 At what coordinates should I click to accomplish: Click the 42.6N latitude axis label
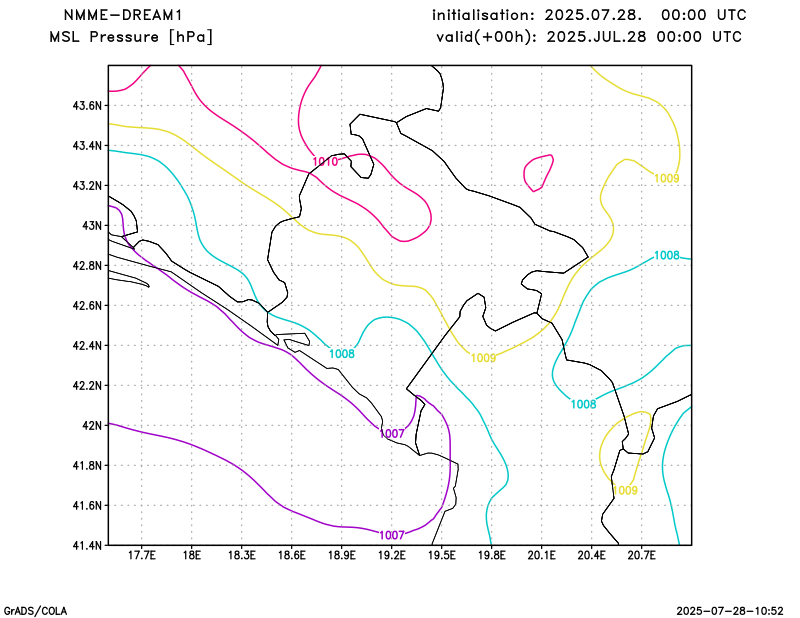(87, 306)
